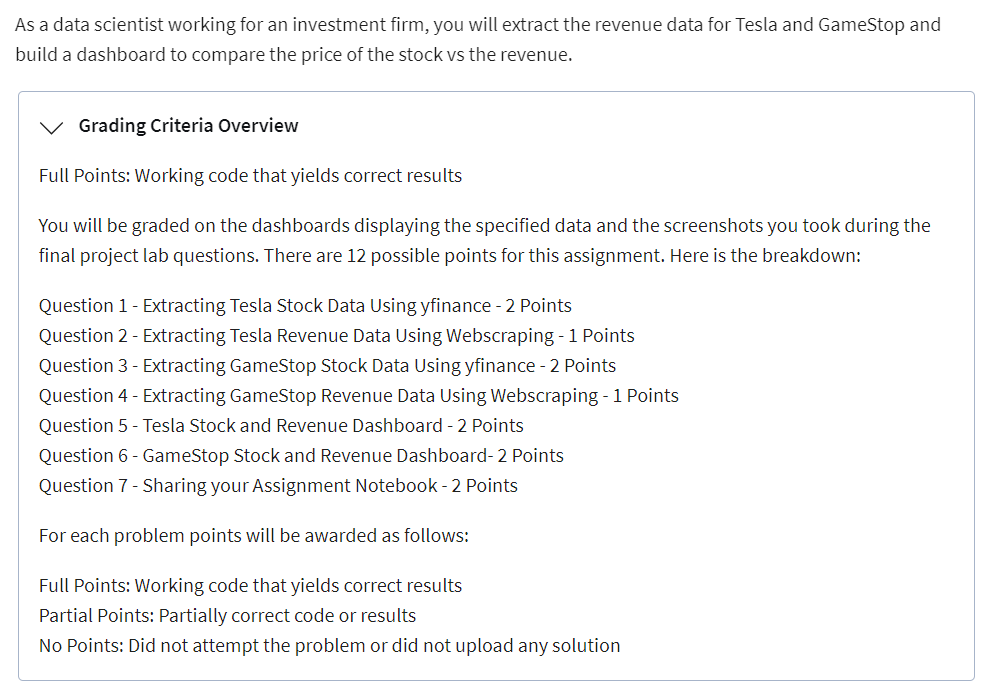
Task: Click the Question 1 Tesla Stock Data line
Action: click(x=305, y=306)
